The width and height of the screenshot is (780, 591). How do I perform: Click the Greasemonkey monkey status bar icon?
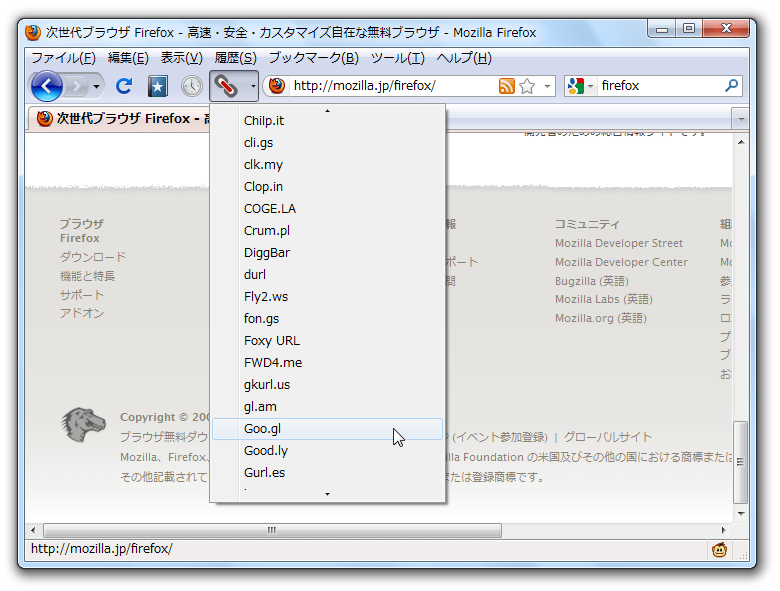(719, 550)
